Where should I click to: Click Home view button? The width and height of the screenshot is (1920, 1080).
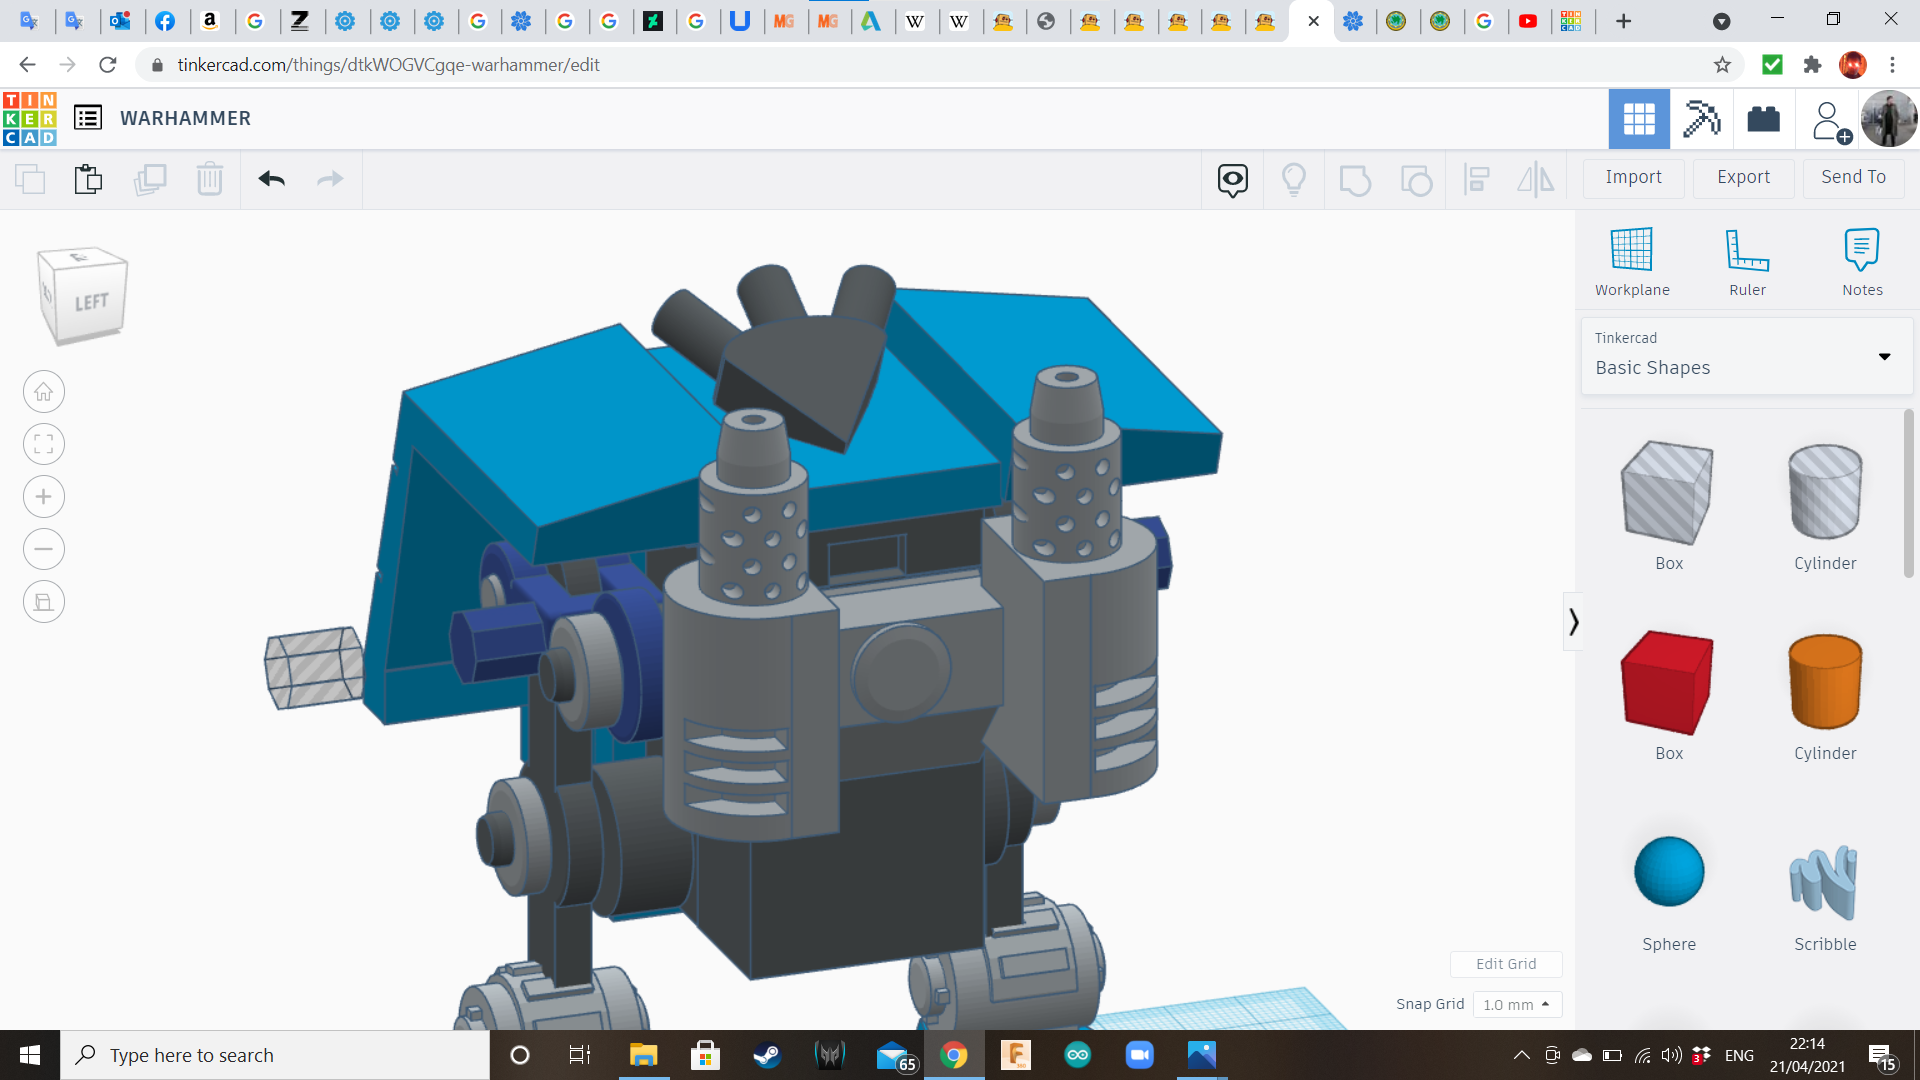(x=44, y=392)
